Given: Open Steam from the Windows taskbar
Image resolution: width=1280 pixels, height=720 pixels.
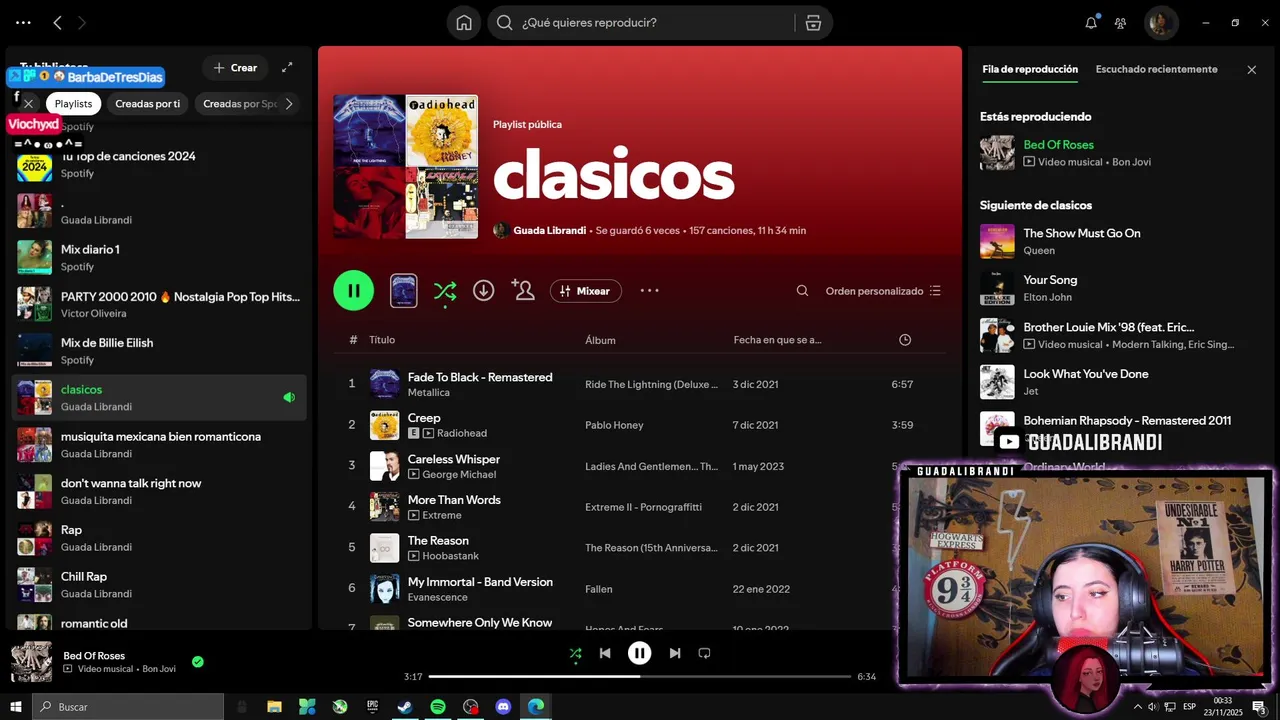Looking at the screenshot, I should pos(405,707).
